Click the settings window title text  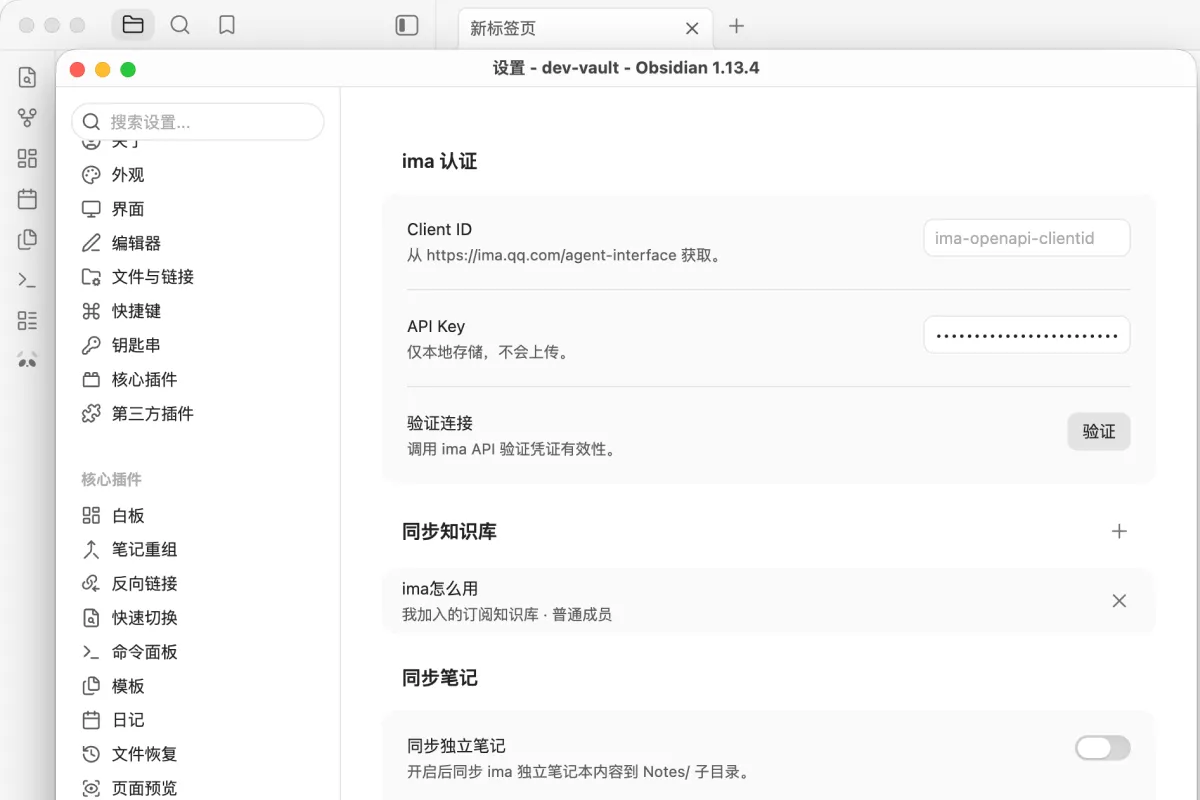tap(626, 68)
